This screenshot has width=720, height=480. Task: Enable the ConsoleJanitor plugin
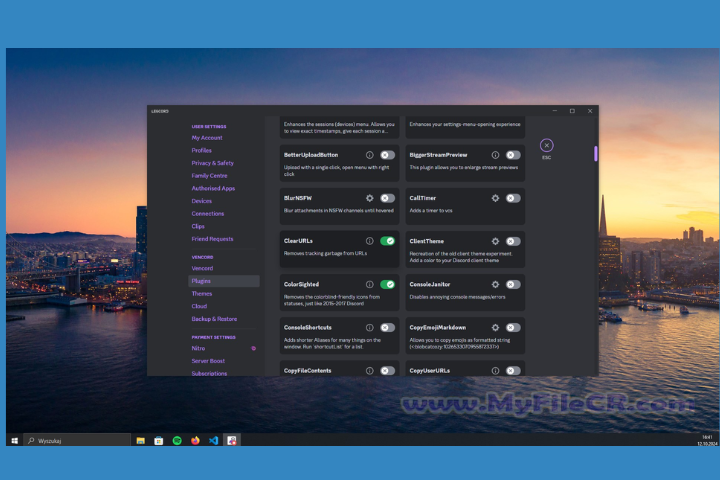click(513, 284)
